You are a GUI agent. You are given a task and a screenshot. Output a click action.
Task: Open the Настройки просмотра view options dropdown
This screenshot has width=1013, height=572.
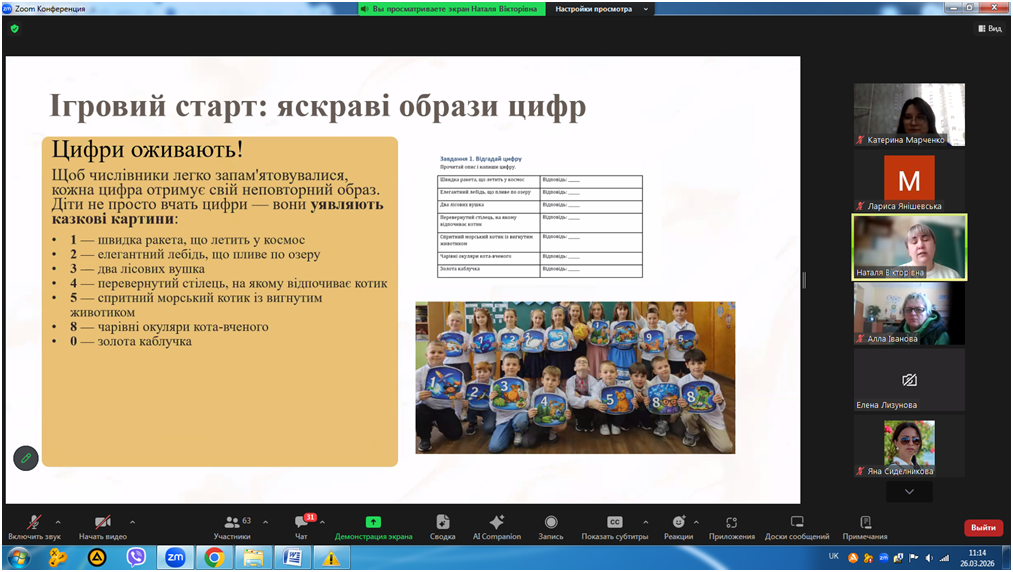(601, 9)
